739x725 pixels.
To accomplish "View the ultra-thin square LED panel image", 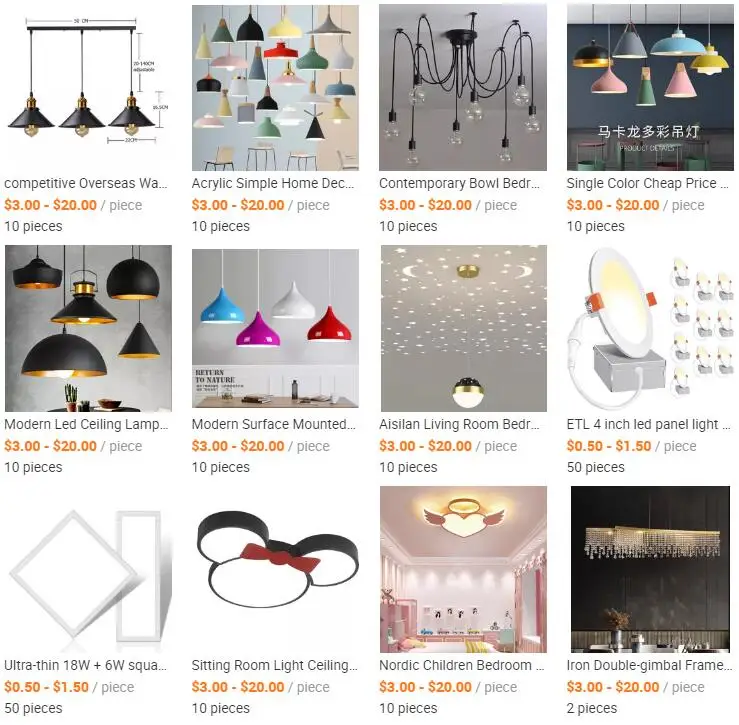I will tap(88, 569).
